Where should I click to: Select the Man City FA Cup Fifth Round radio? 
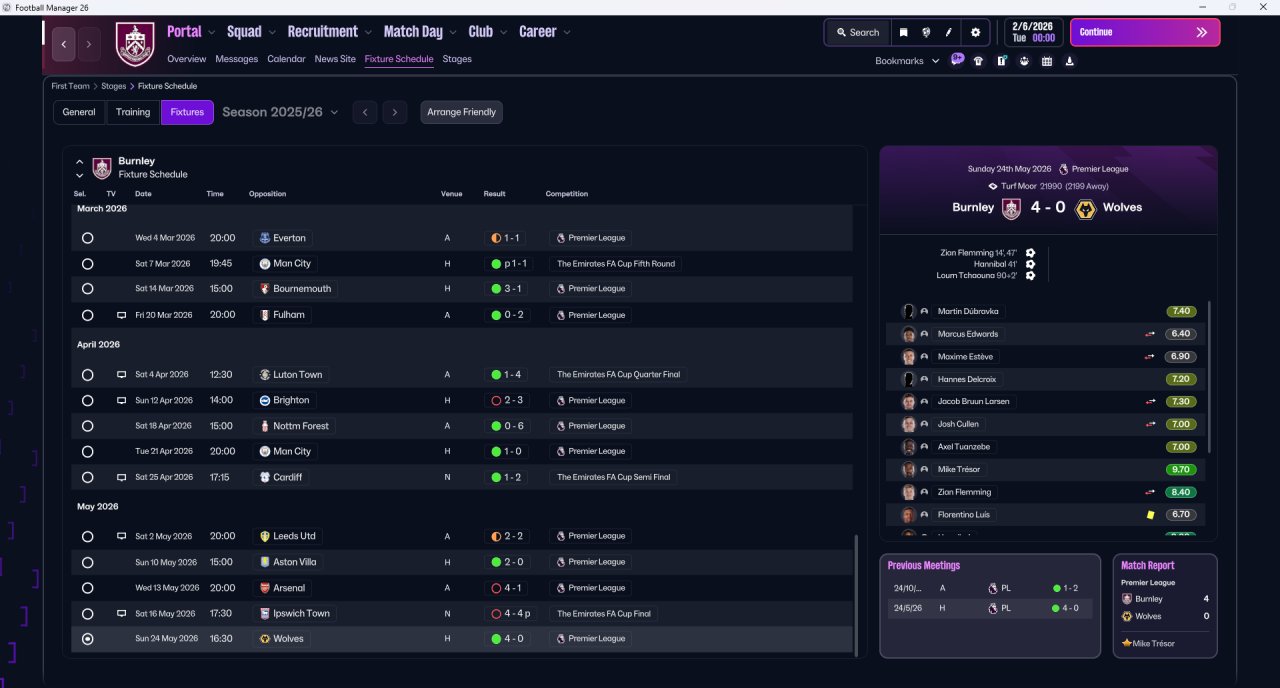87,264
